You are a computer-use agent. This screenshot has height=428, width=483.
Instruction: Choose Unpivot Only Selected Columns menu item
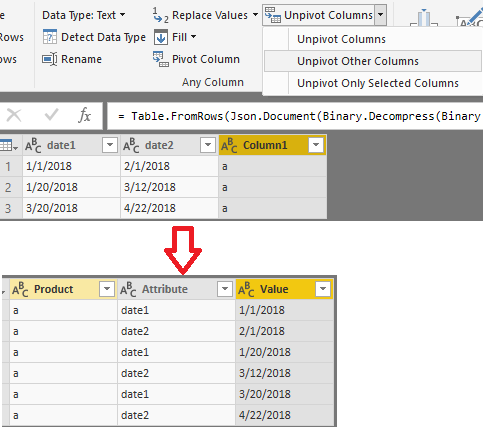click(373, 83)
